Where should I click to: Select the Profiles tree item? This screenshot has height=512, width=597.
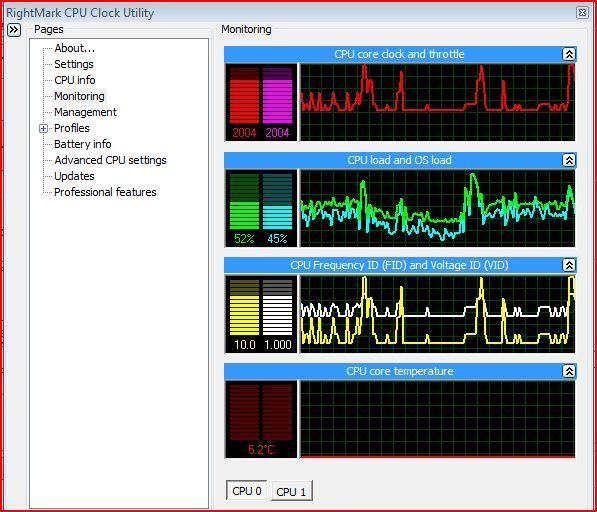tap(72, 128)
